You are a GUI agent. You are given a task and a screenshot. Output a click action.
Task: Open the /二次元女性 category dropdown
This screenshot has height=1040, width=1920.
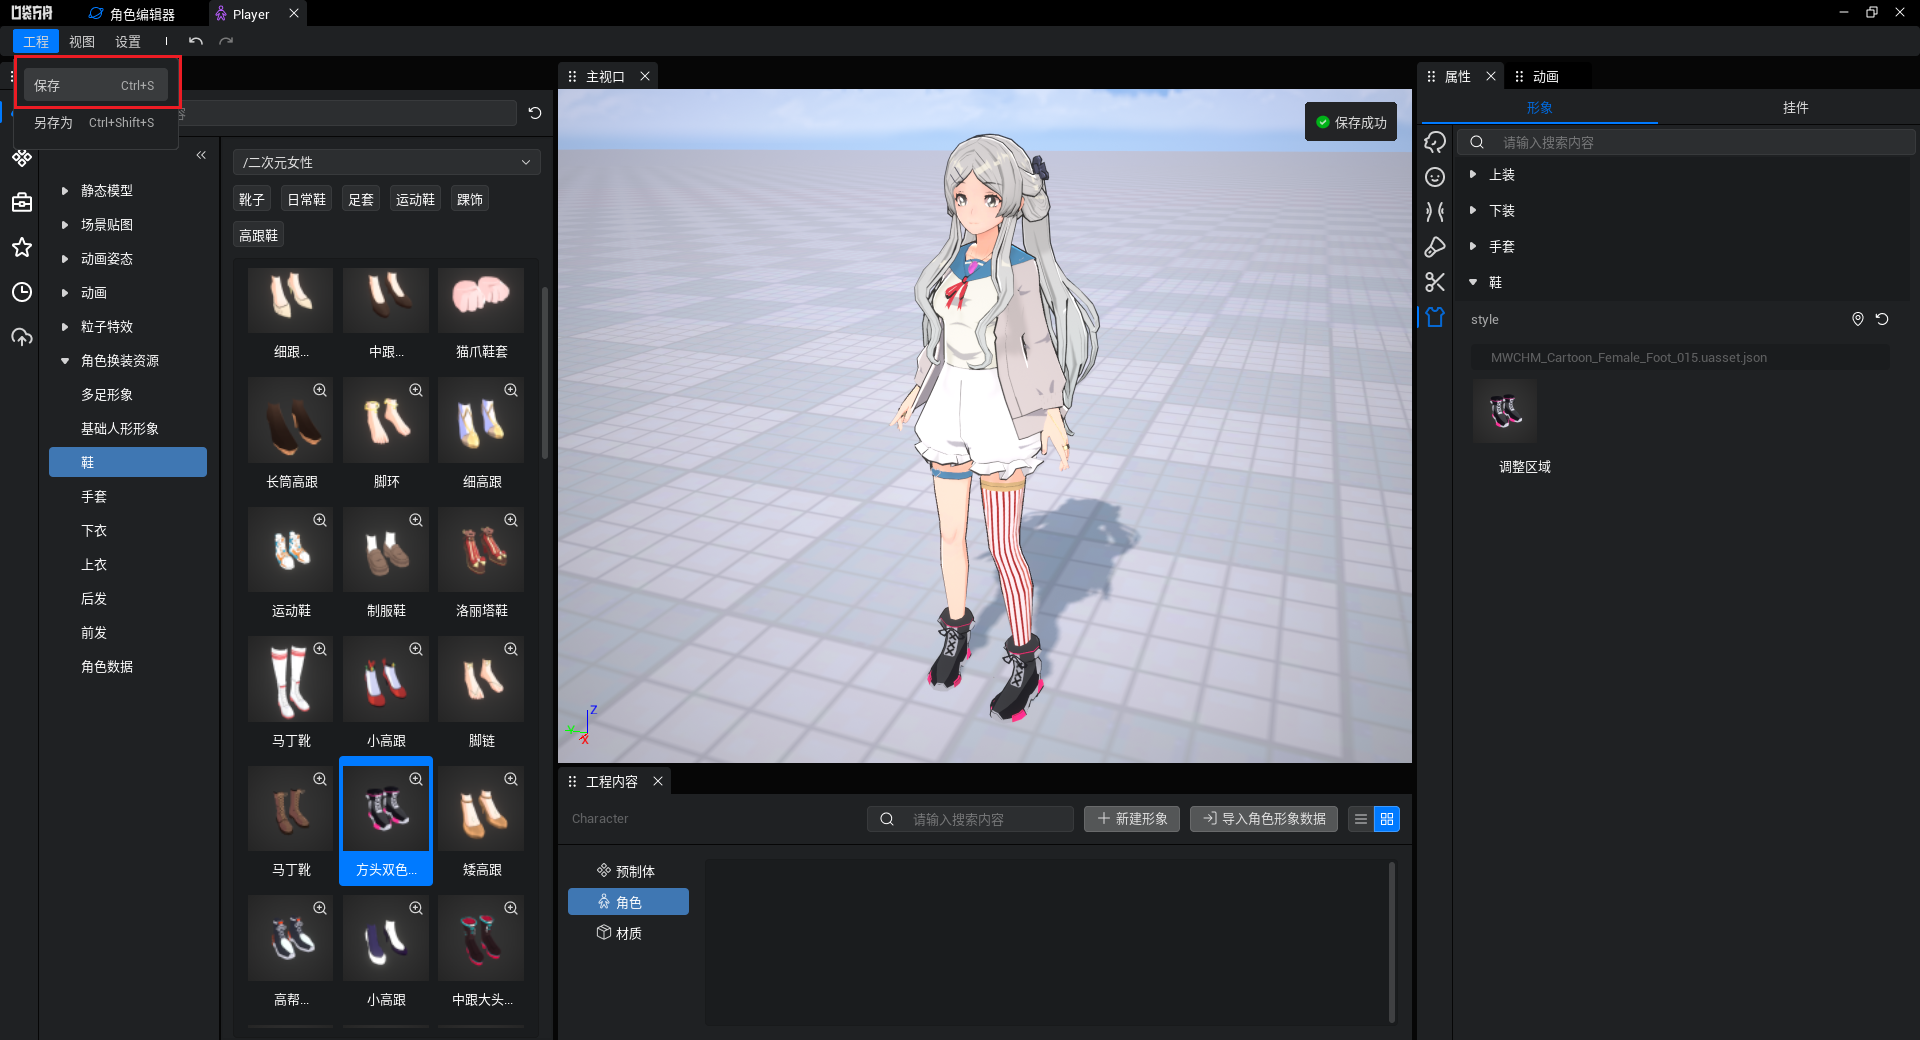click(x=387, y=162)
